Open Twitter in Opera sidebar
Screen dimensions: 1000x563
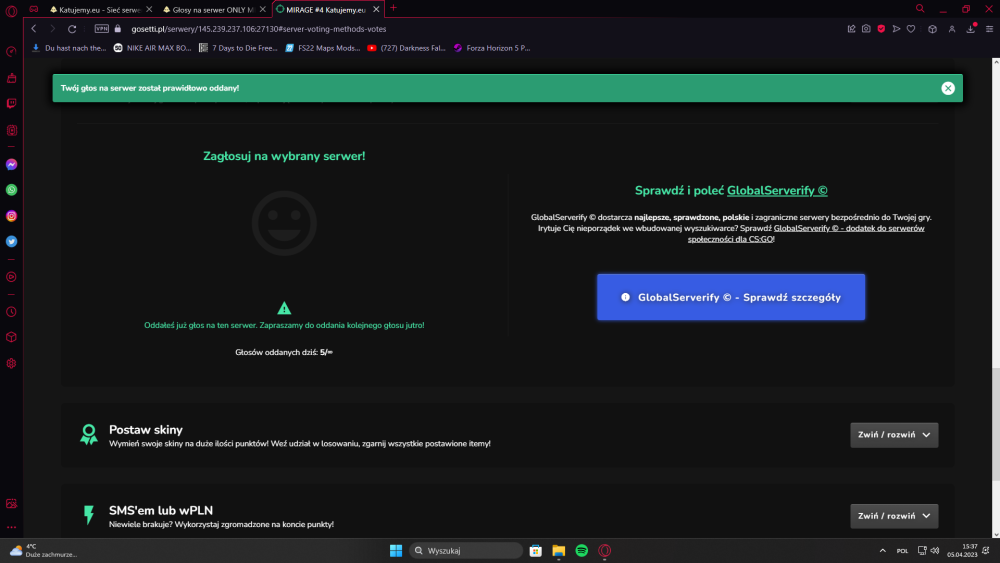click(11, 242)
